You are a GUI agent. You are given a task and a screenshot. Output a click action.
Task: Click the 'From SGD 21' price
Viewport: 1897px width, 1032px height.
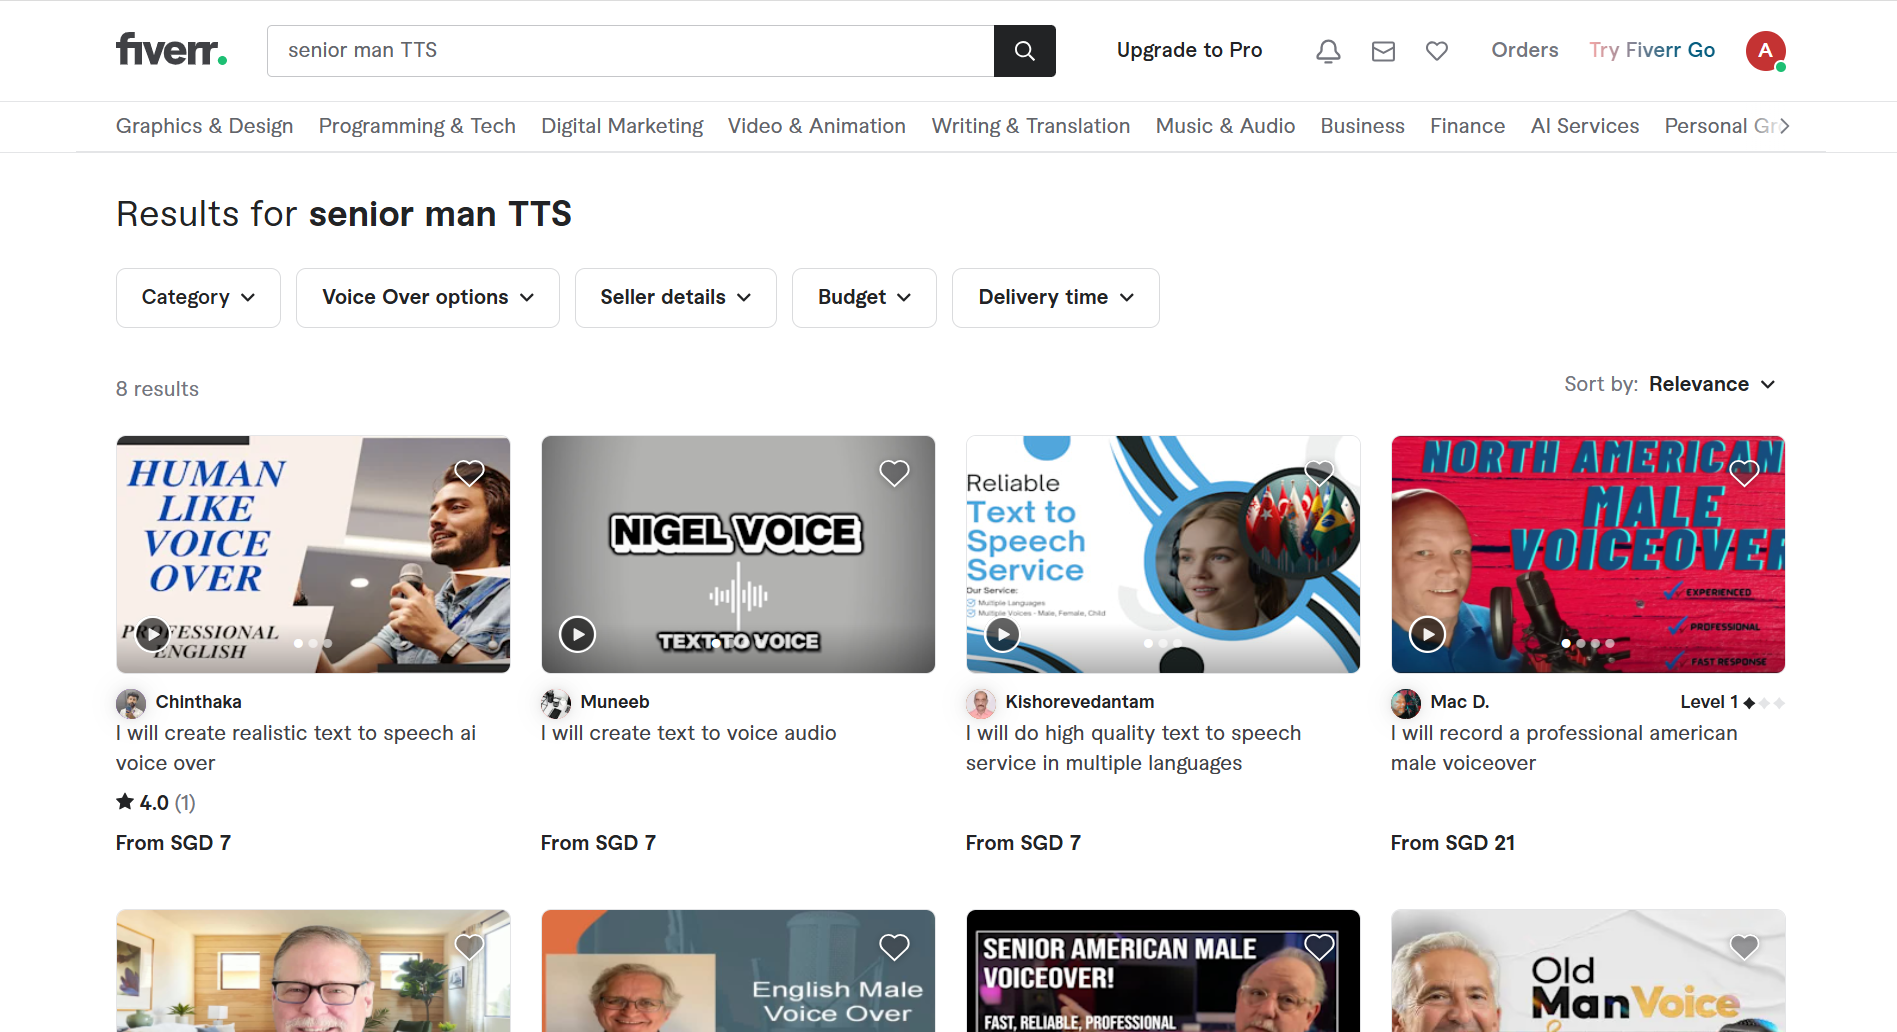1453,843
